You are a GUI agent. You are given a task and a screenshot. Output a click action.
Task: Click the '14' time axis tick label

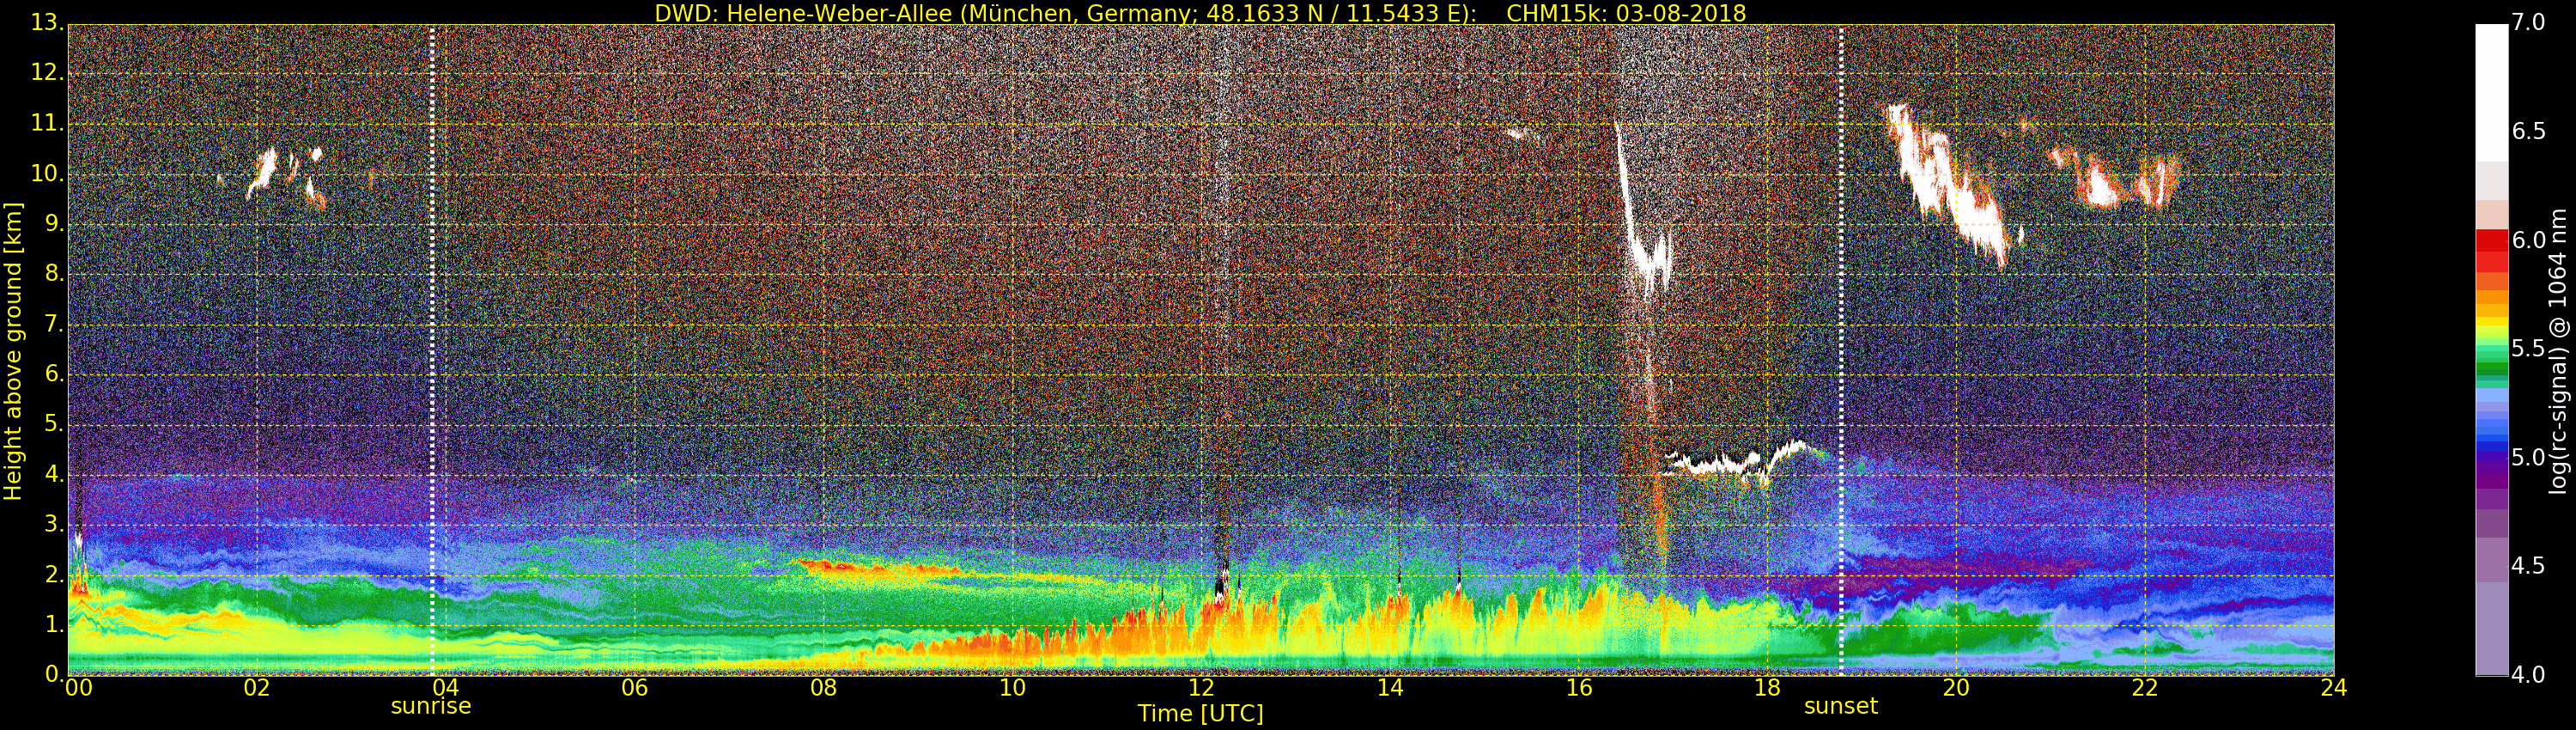(1390, 687)
